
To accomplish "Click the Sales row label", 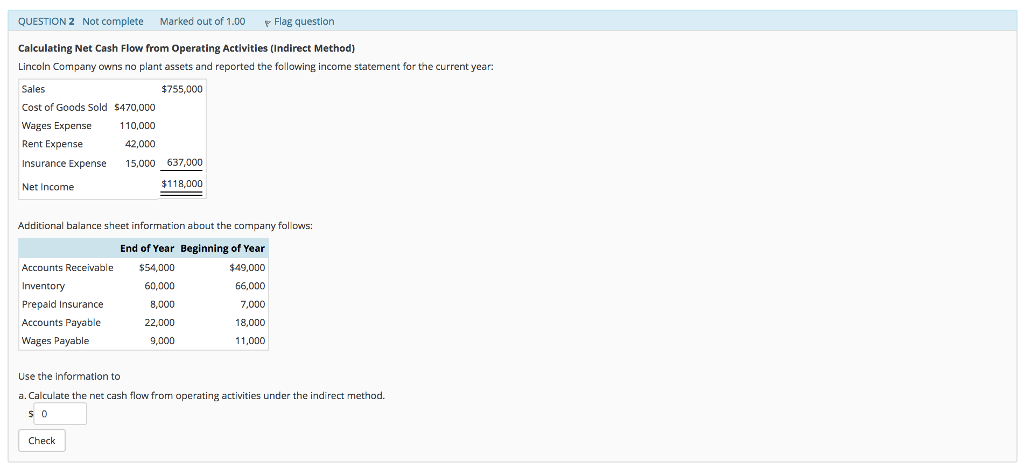I will pos(33,89).
